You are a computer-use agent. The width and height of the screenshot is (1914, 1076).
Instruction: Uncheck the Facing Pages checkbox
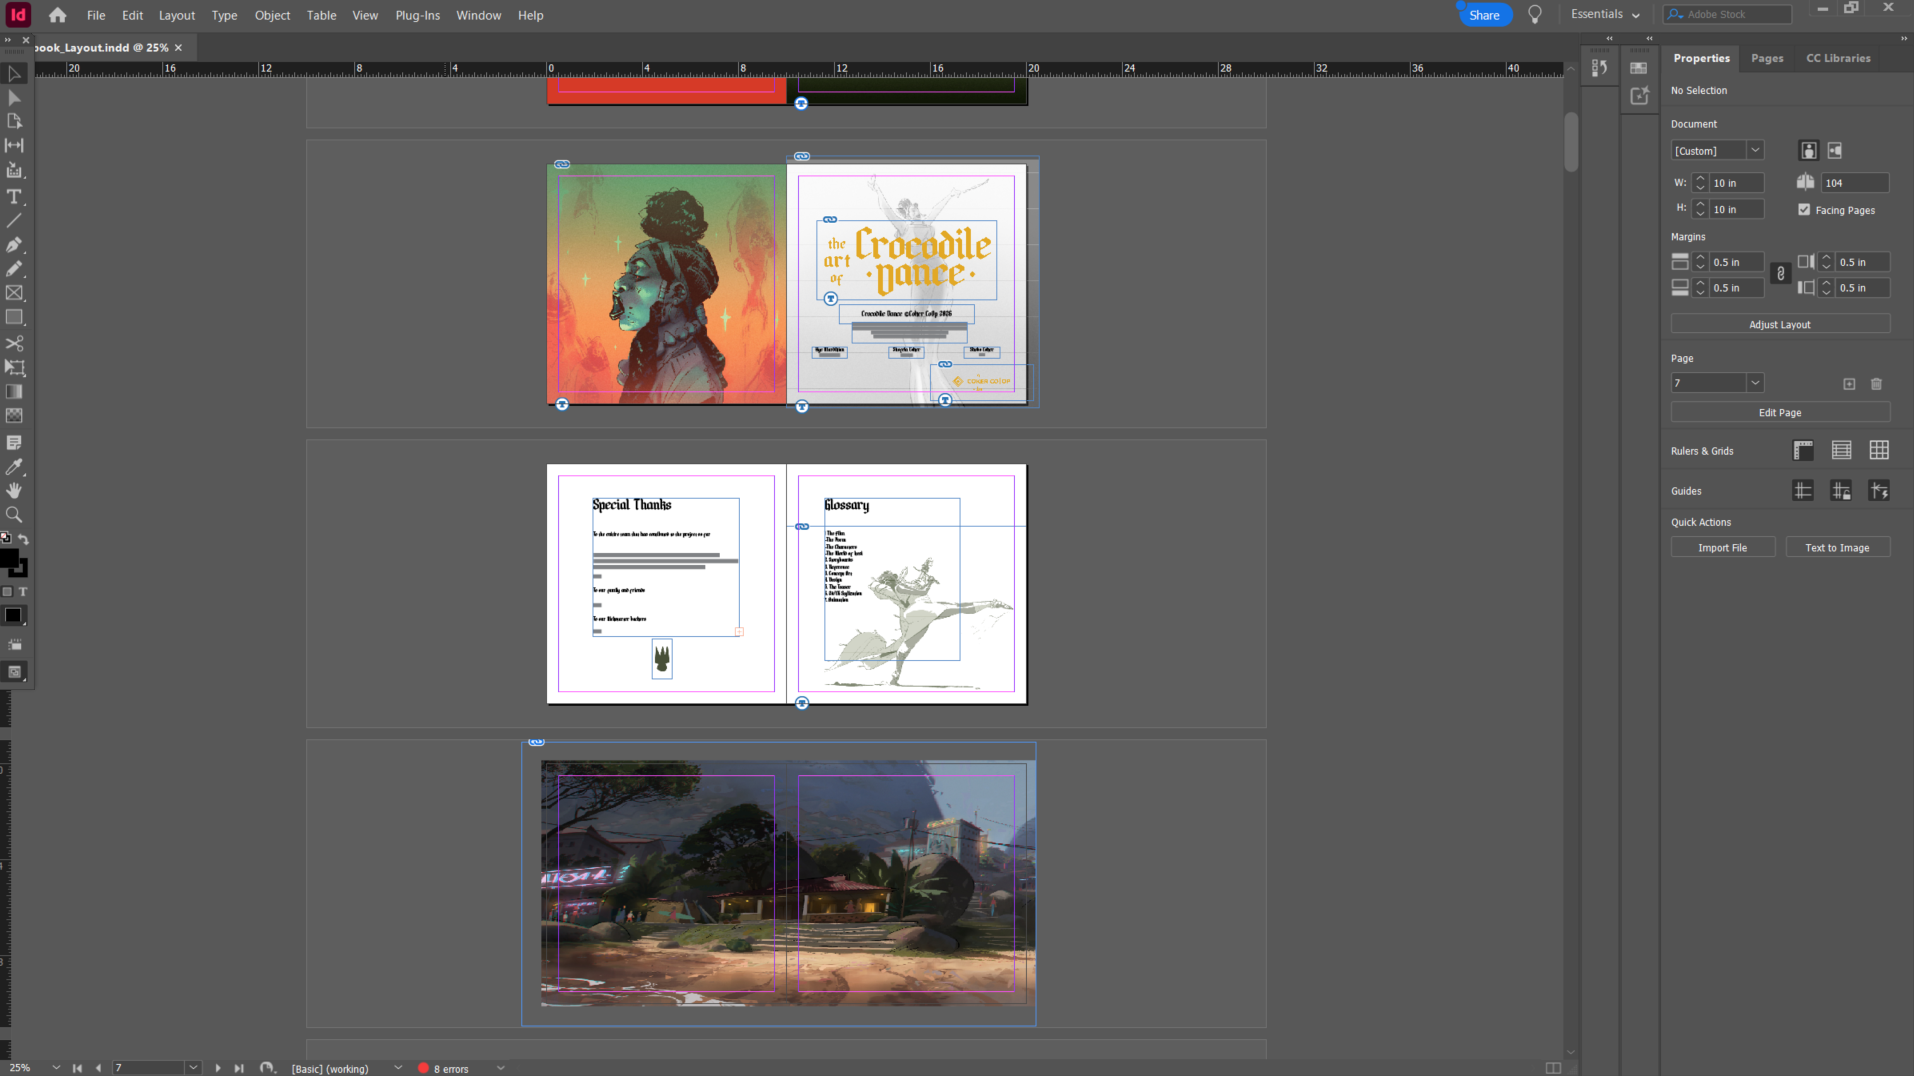[x=1804, y=210]
